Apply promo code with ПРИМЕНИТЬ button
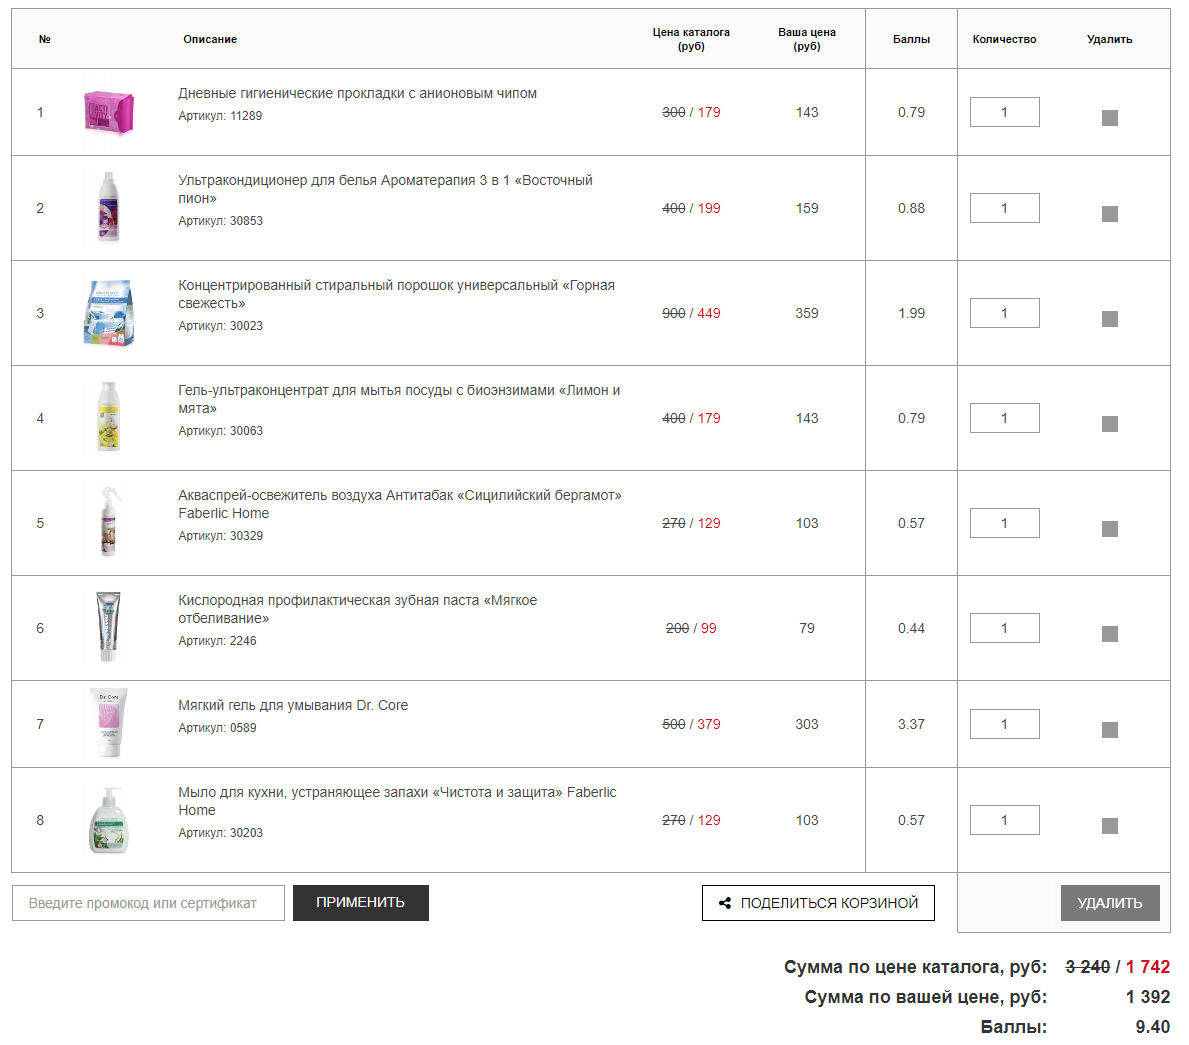Viewport: 1189px width, 1045px height. [x=360, y=902]
